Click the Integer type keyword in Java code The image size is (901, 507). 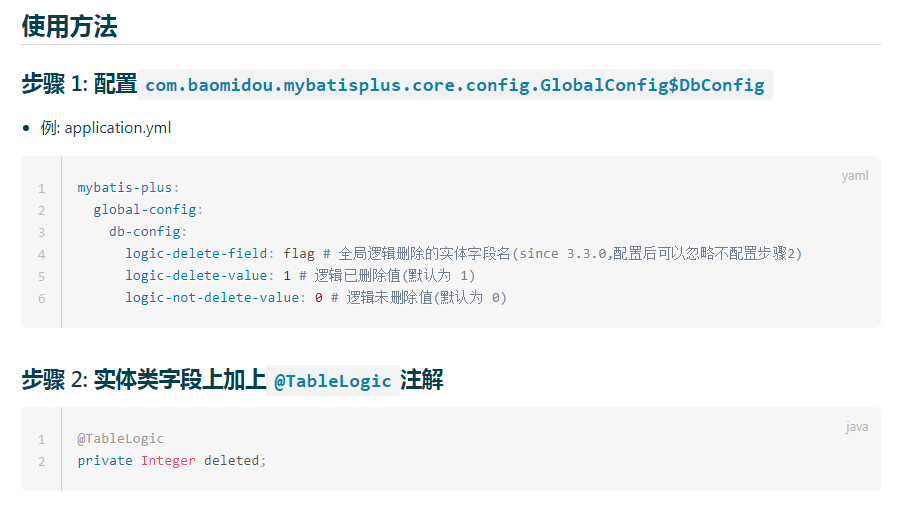point(168,461)
